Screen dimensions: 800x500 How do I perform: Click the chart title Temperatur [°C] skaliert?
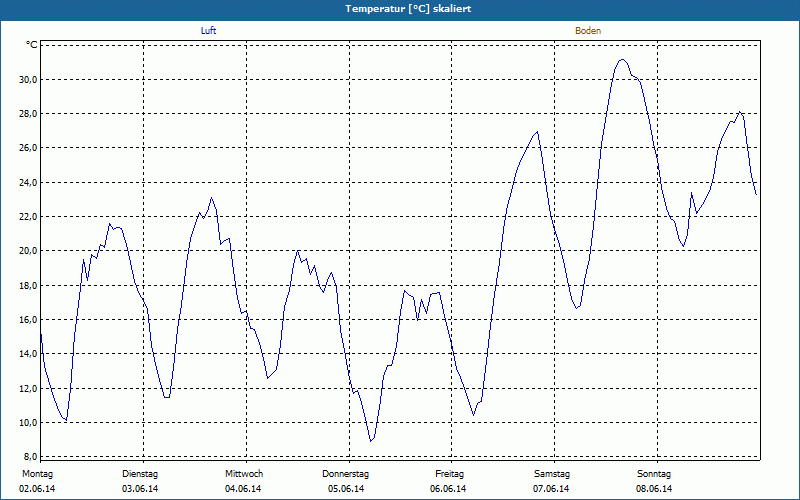pos(408,9)
